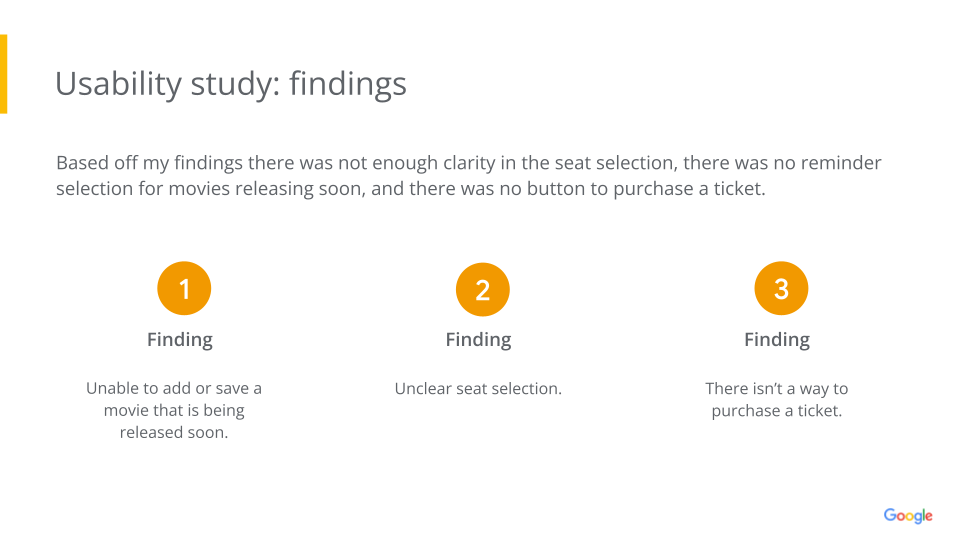Viewport: 960px width, 540px height.
Task: Click "purchase a ticket." in the third finding
Action: pyautogui.click(x=777, y=410)
